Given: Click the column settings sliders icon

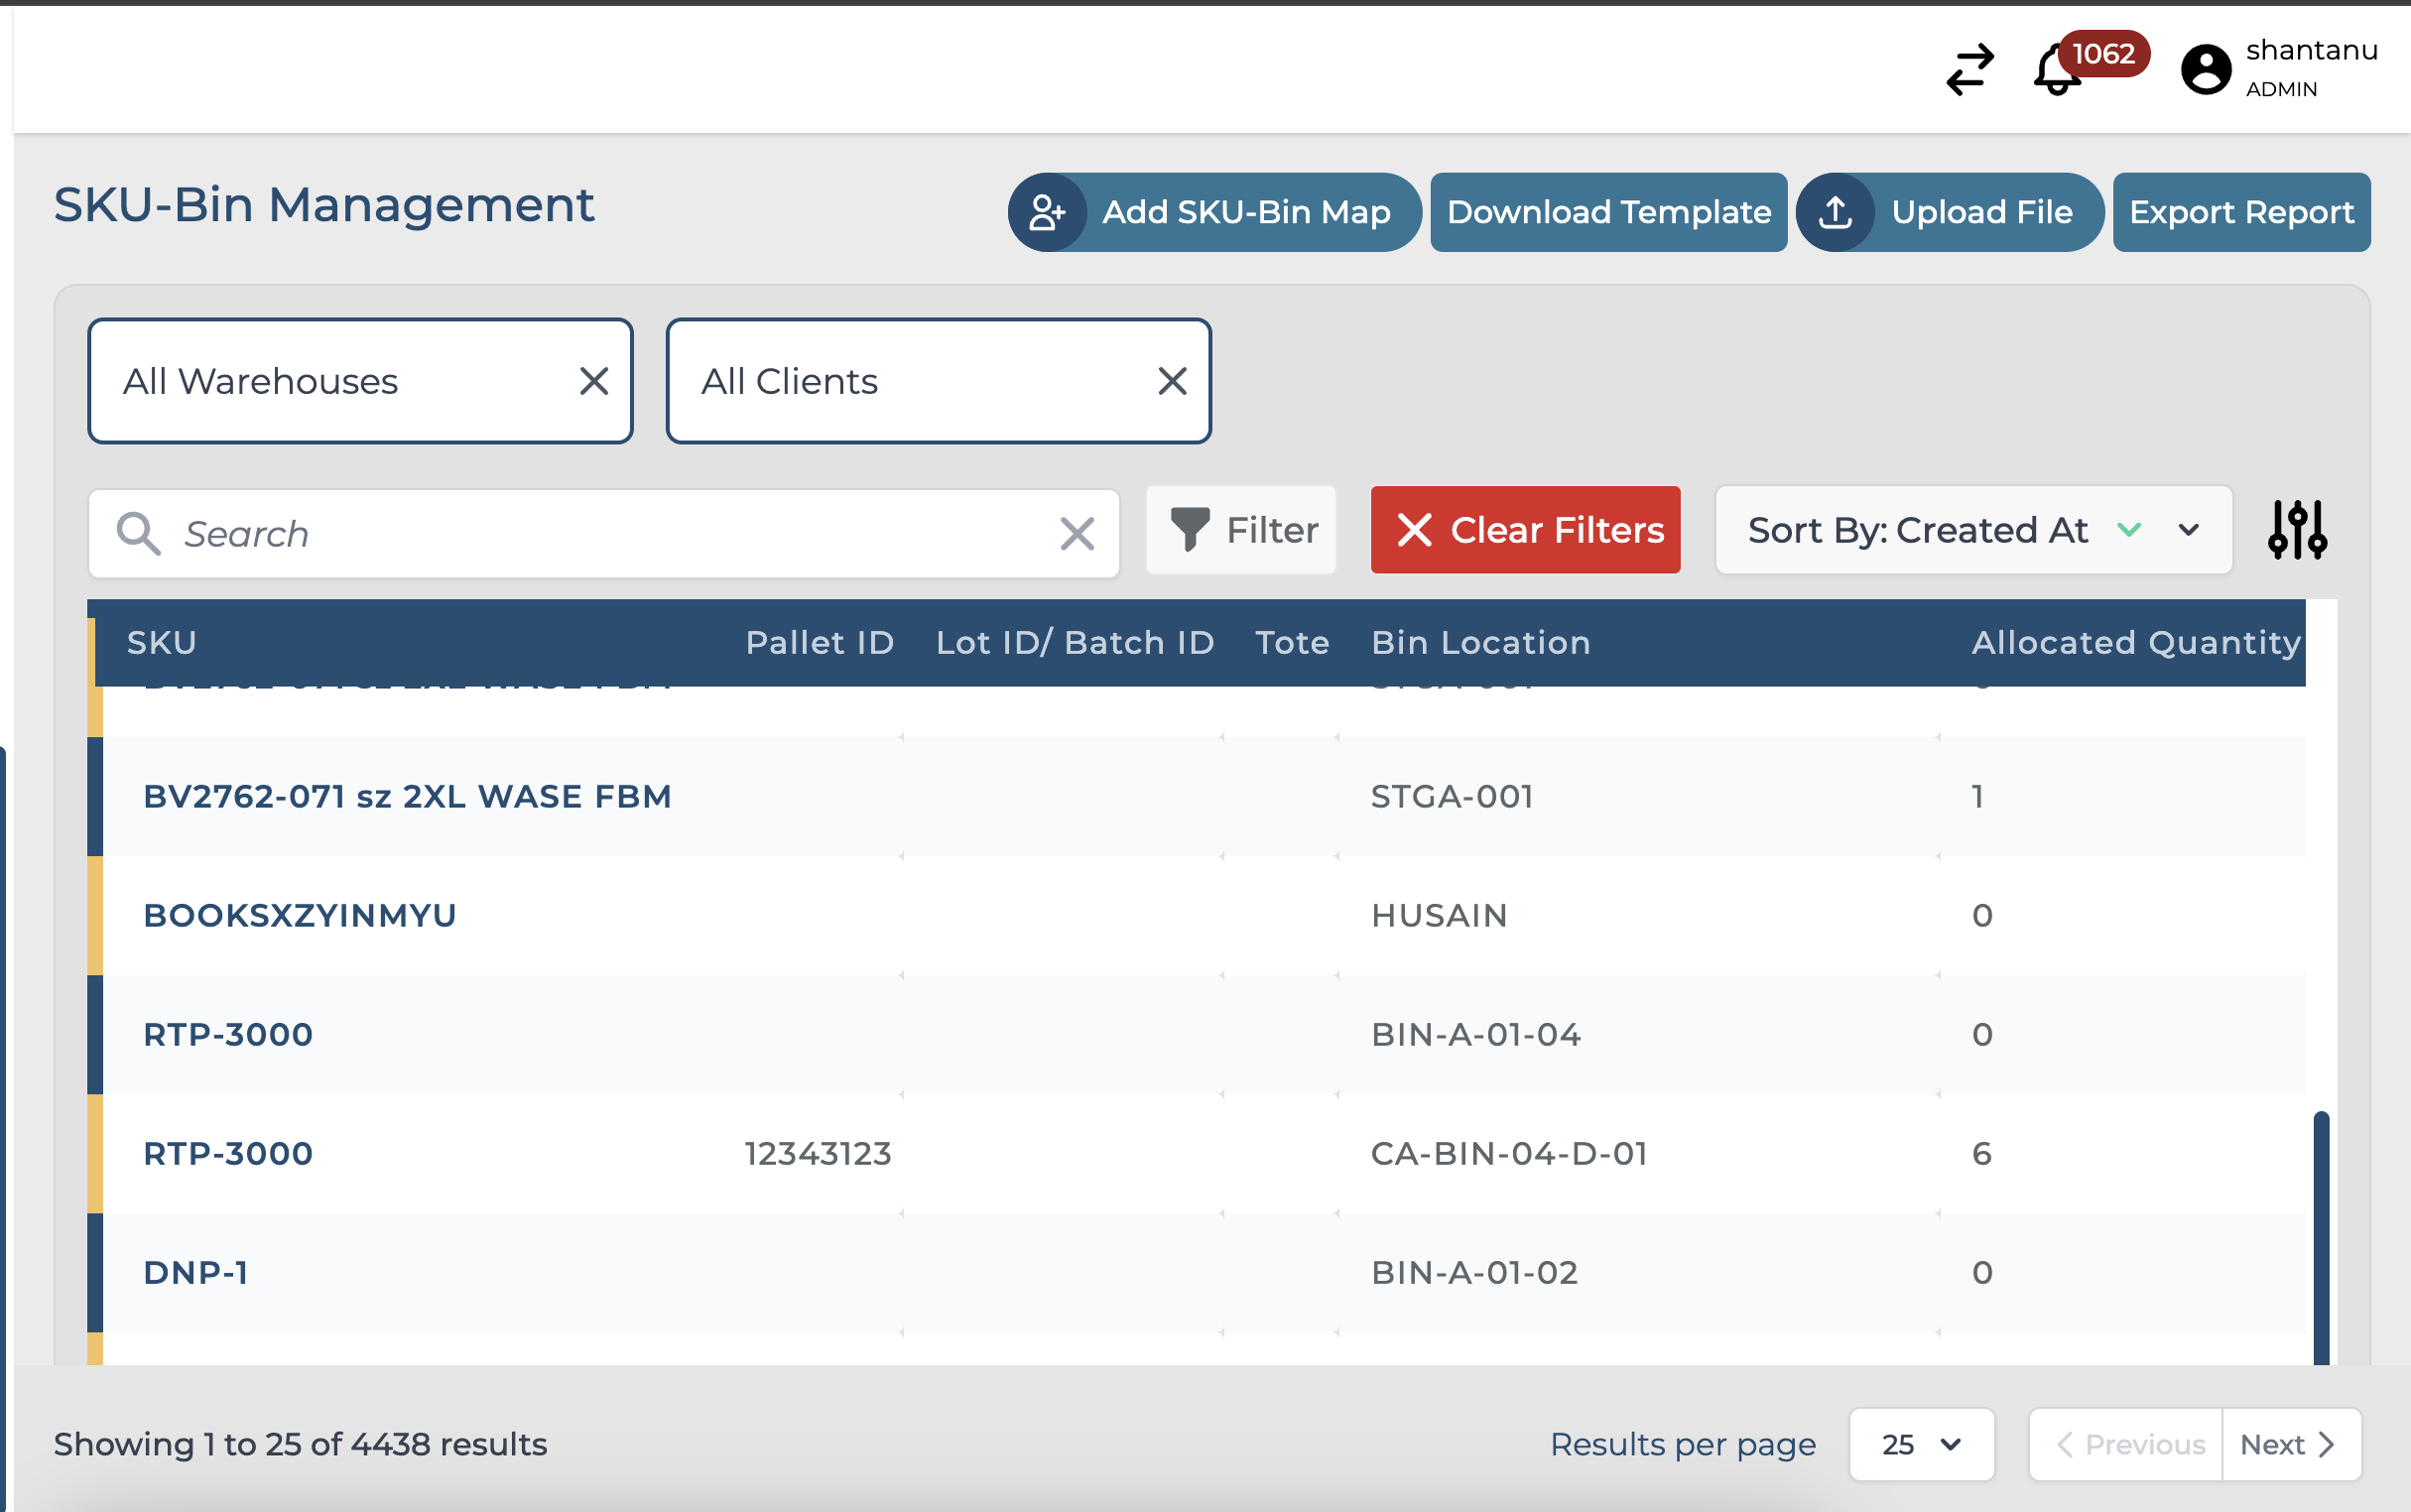Looking at the screenshot, I should [x=2296, y=530].
